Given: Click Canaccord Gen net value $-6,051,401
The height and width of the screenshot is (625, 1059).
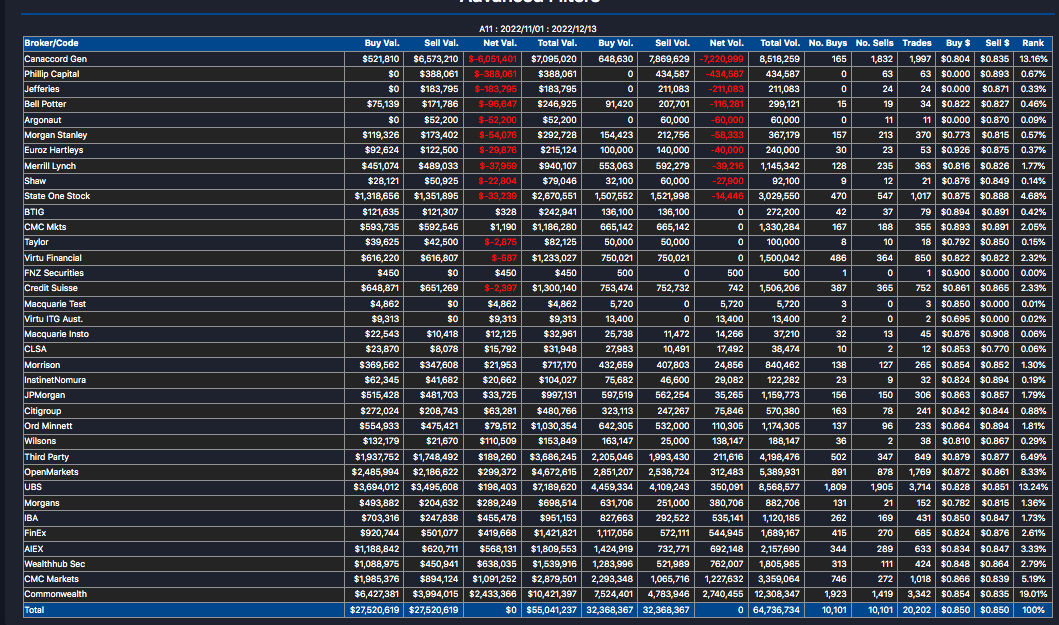Looking at the screenshot, I should coord(492,59).
